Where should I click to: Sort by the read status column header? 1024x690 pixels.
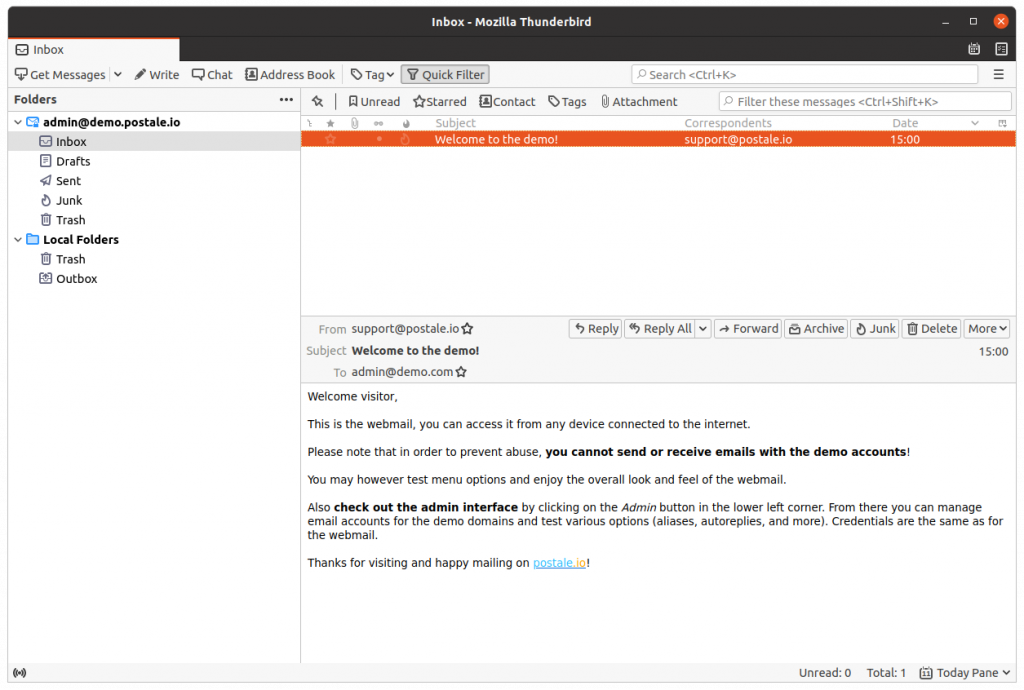[378, 123]
